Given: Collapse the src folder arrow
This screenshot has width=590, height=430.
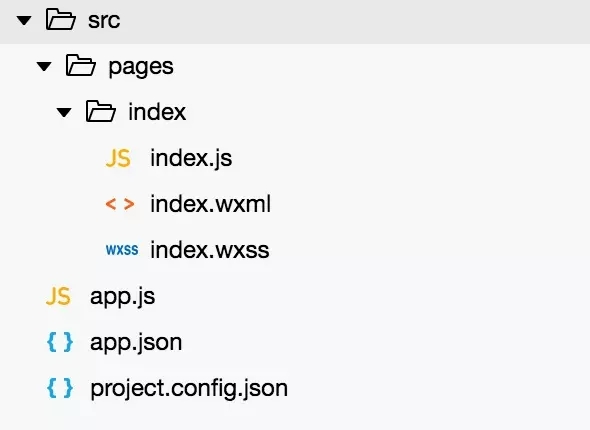Looking at the screenshot, I should click(x=24, y=20).
